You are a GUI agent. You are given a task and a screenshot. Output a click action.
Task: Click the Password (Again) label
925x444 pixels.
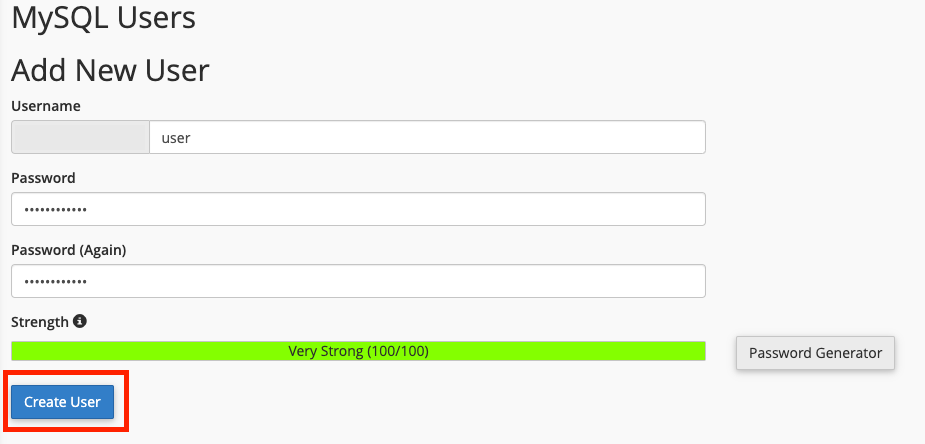pyautogui.click(x=69, y=250)
